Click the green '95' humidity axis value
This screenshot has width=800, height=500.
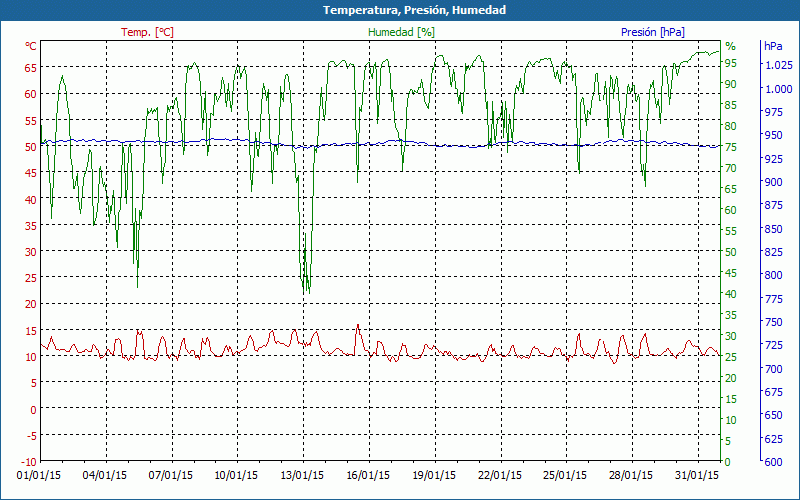coord(731,63)
